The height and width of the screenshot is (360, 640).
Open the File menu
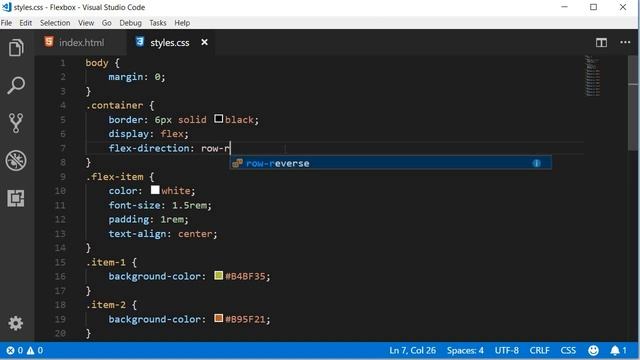[x=6, y=23]
